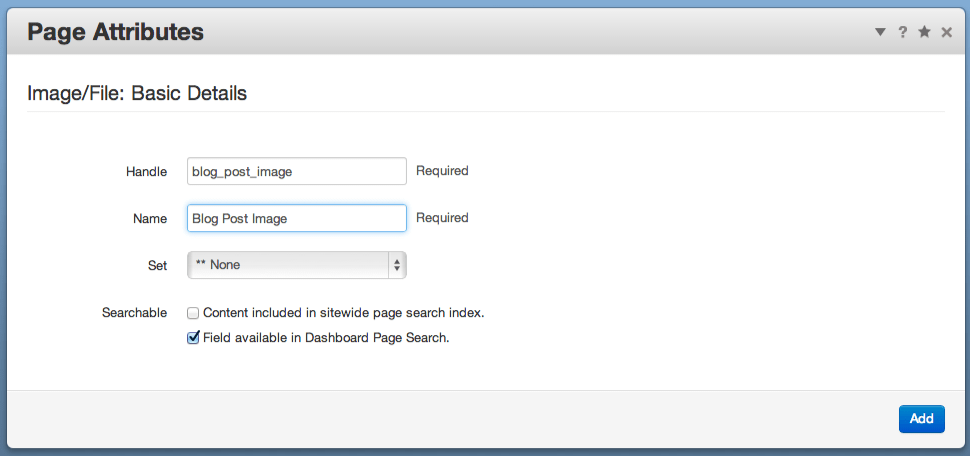The height and width of the screenshot is (456, 970).
Task: Click the 'Content included in sitewide page search index' label
Action: 343,313
